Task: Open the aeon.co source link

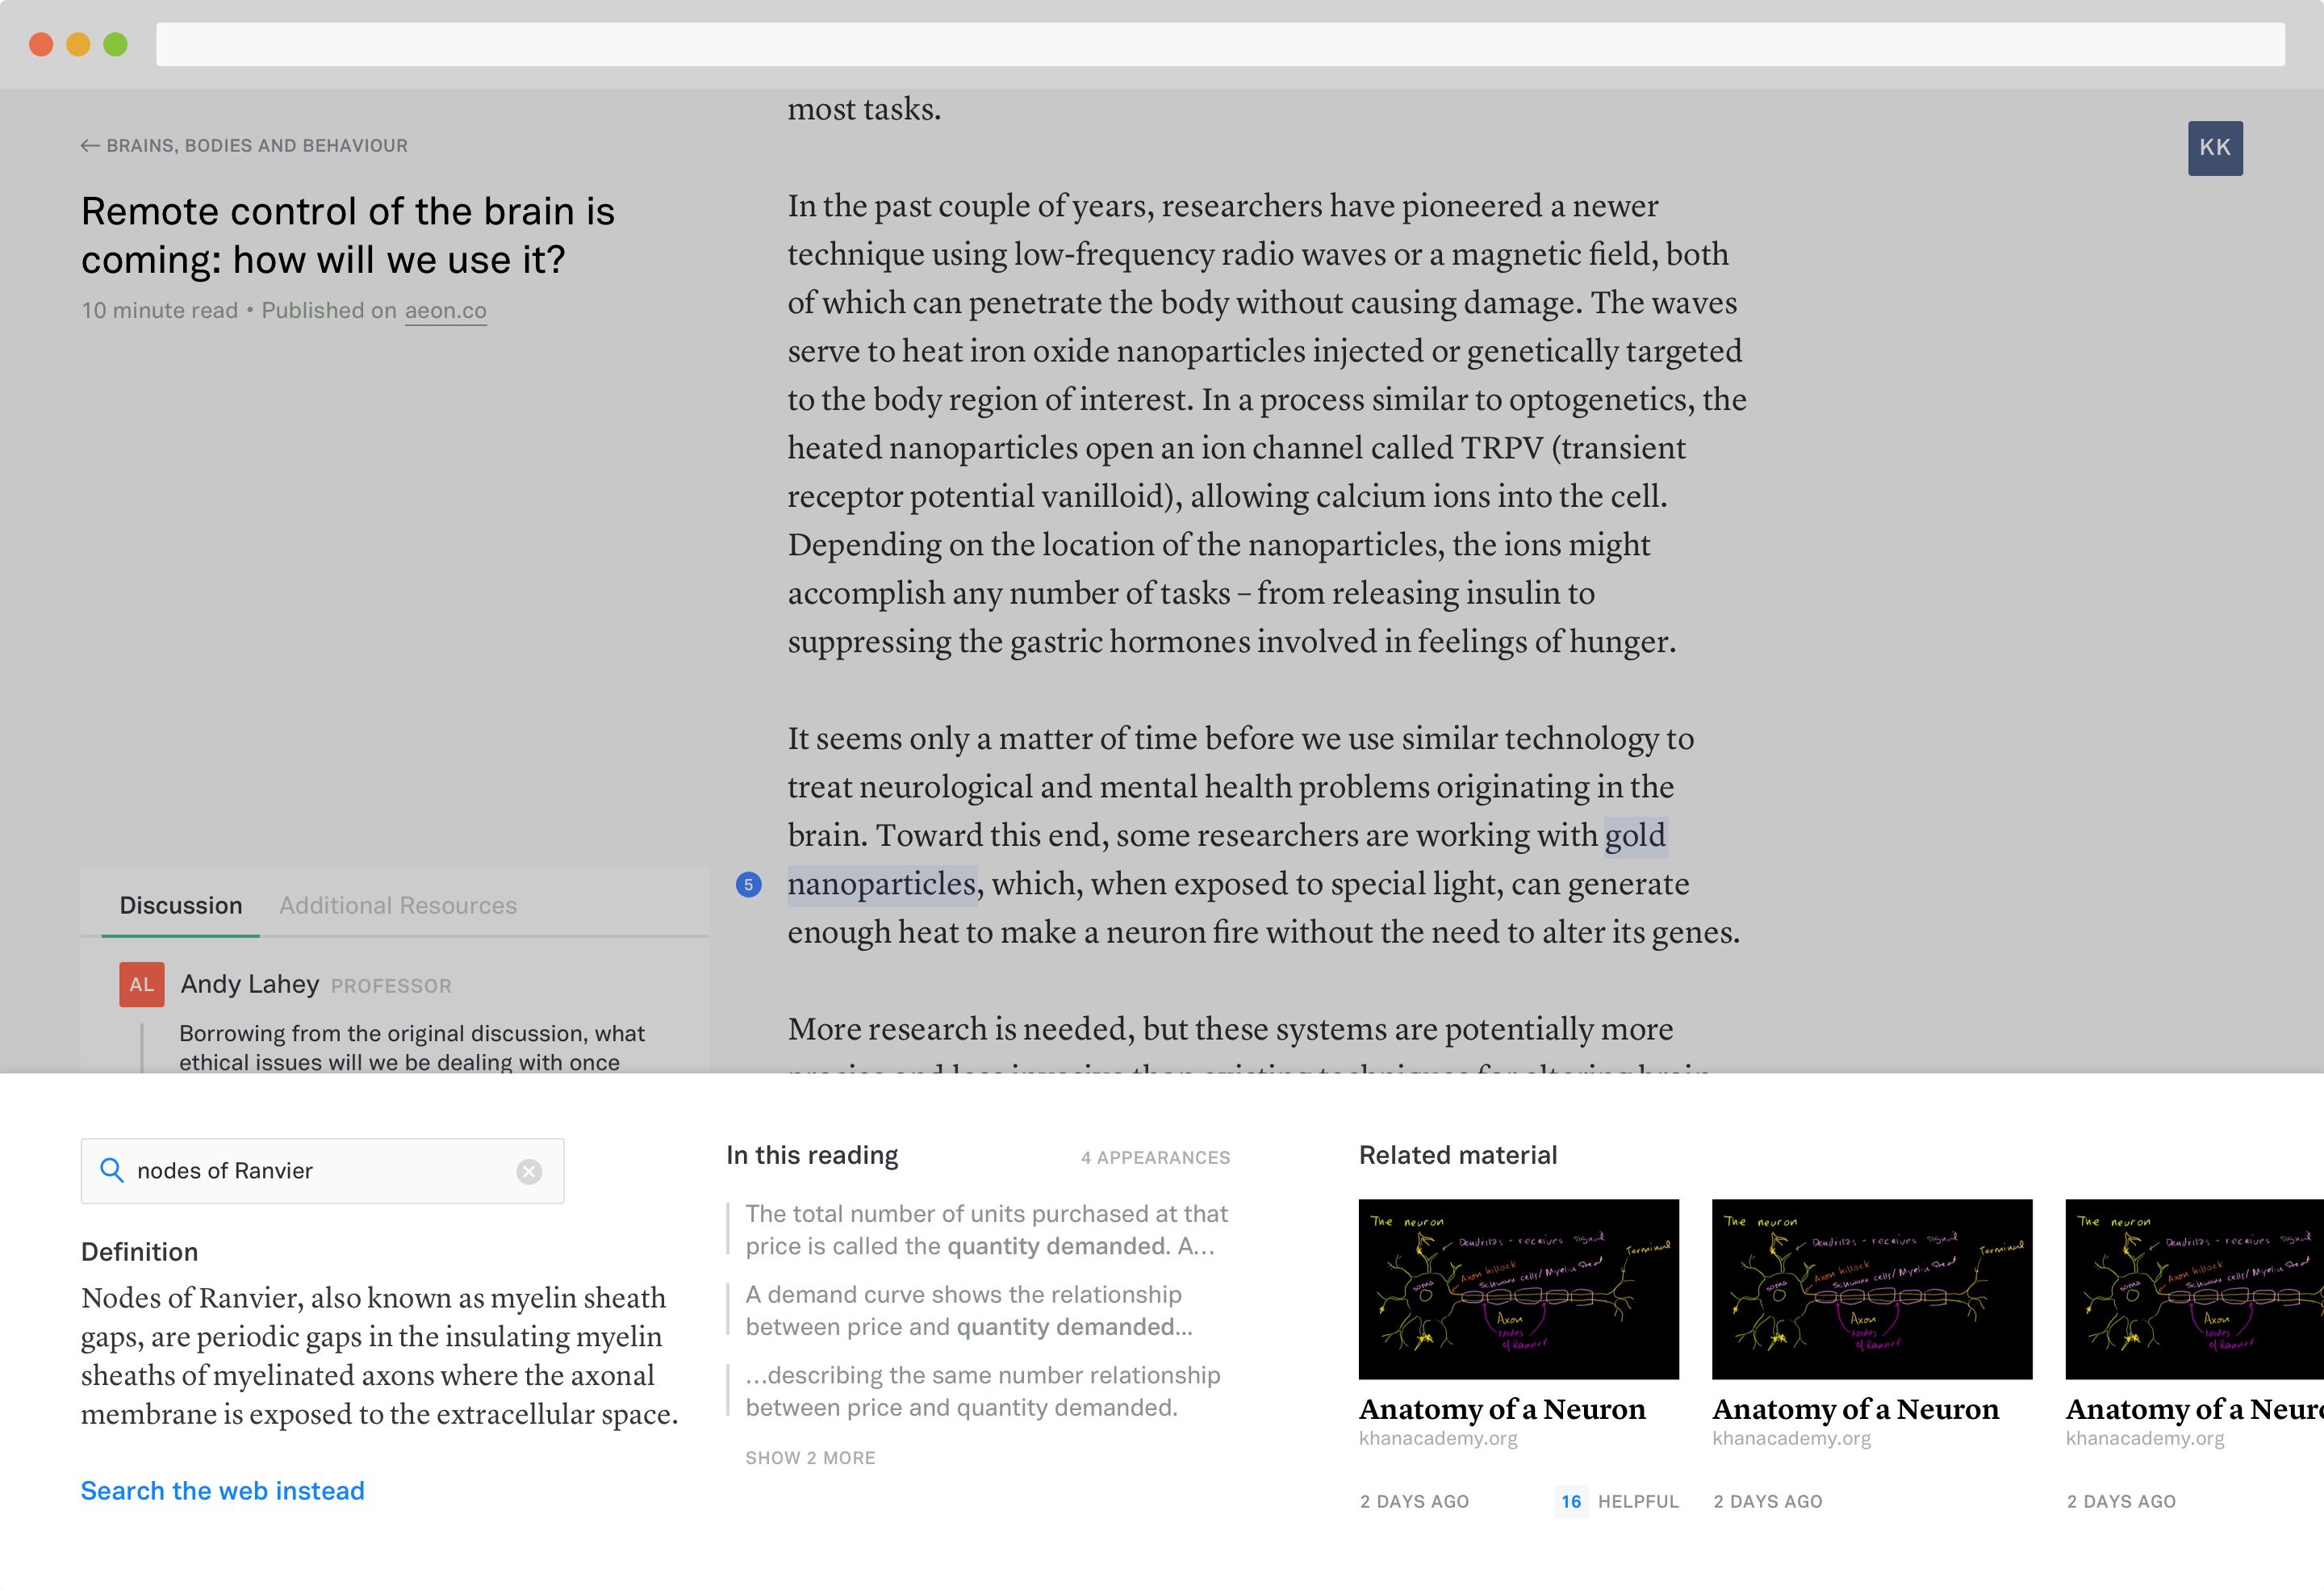Action: click(445, 311)
